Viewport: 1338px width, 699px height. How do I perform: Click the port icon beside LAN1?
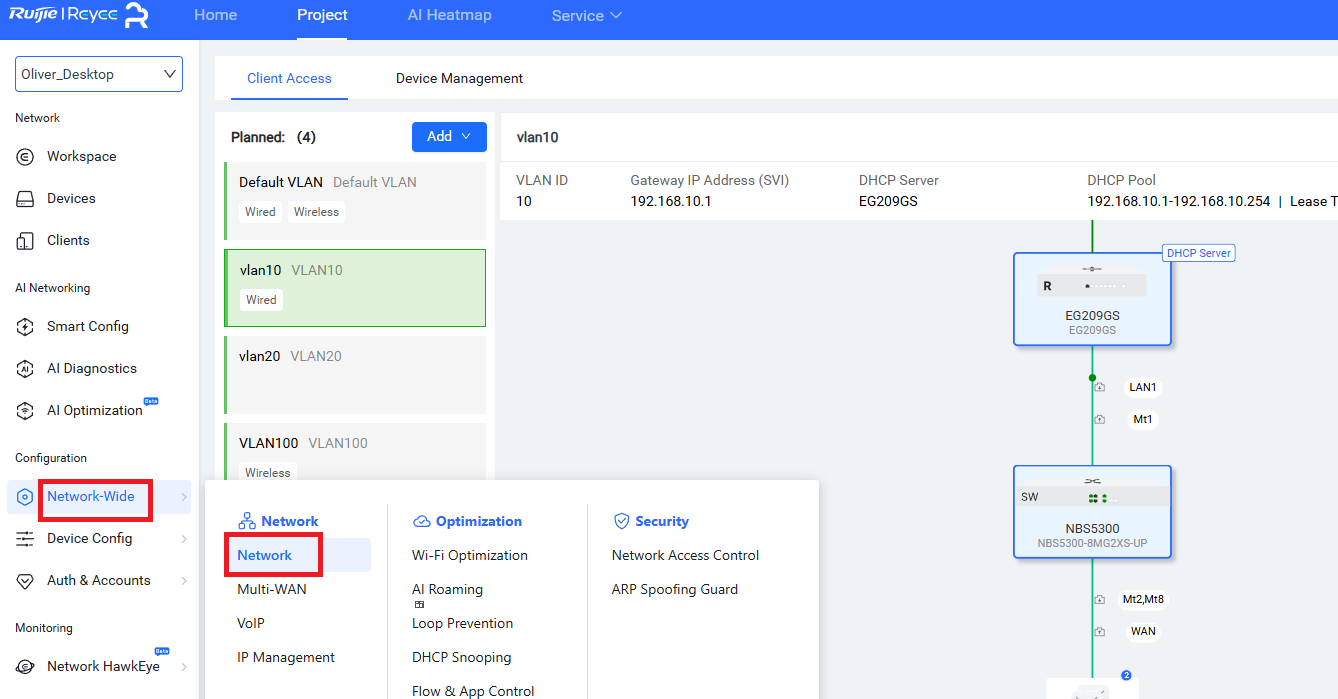1099,387
